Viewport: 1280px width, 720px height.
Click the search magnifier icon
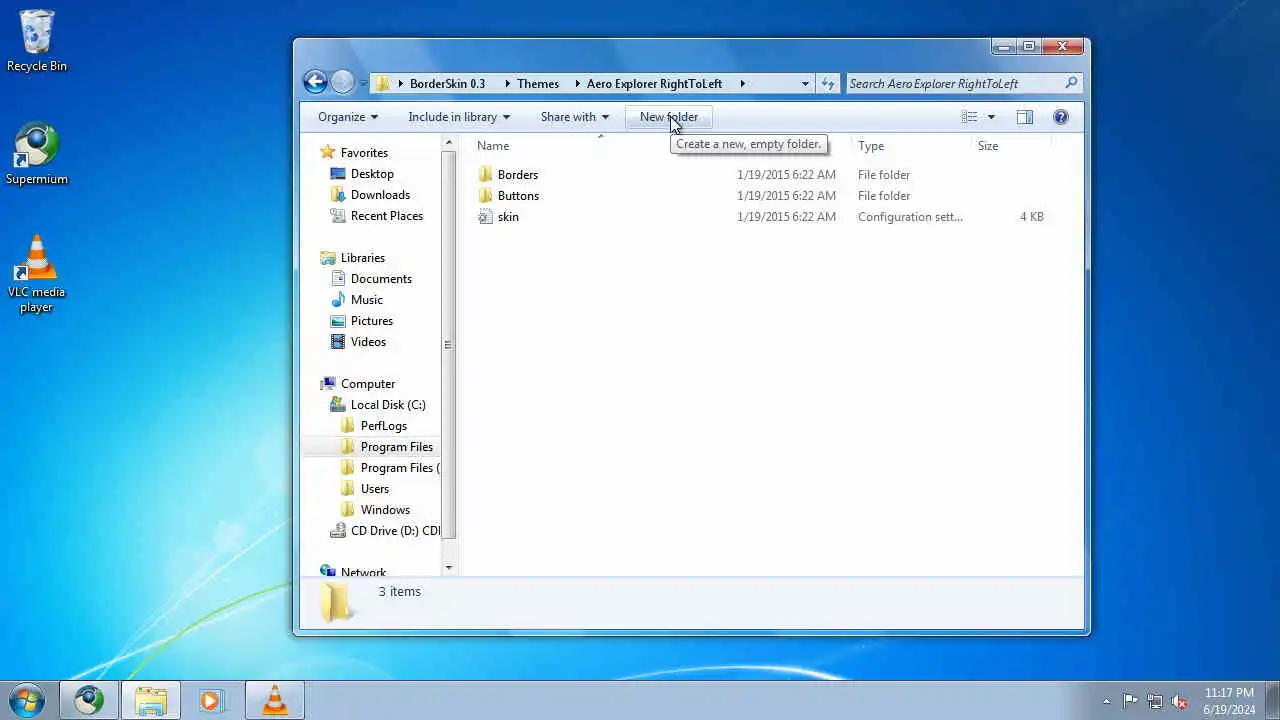click(x=1071, y=83)
